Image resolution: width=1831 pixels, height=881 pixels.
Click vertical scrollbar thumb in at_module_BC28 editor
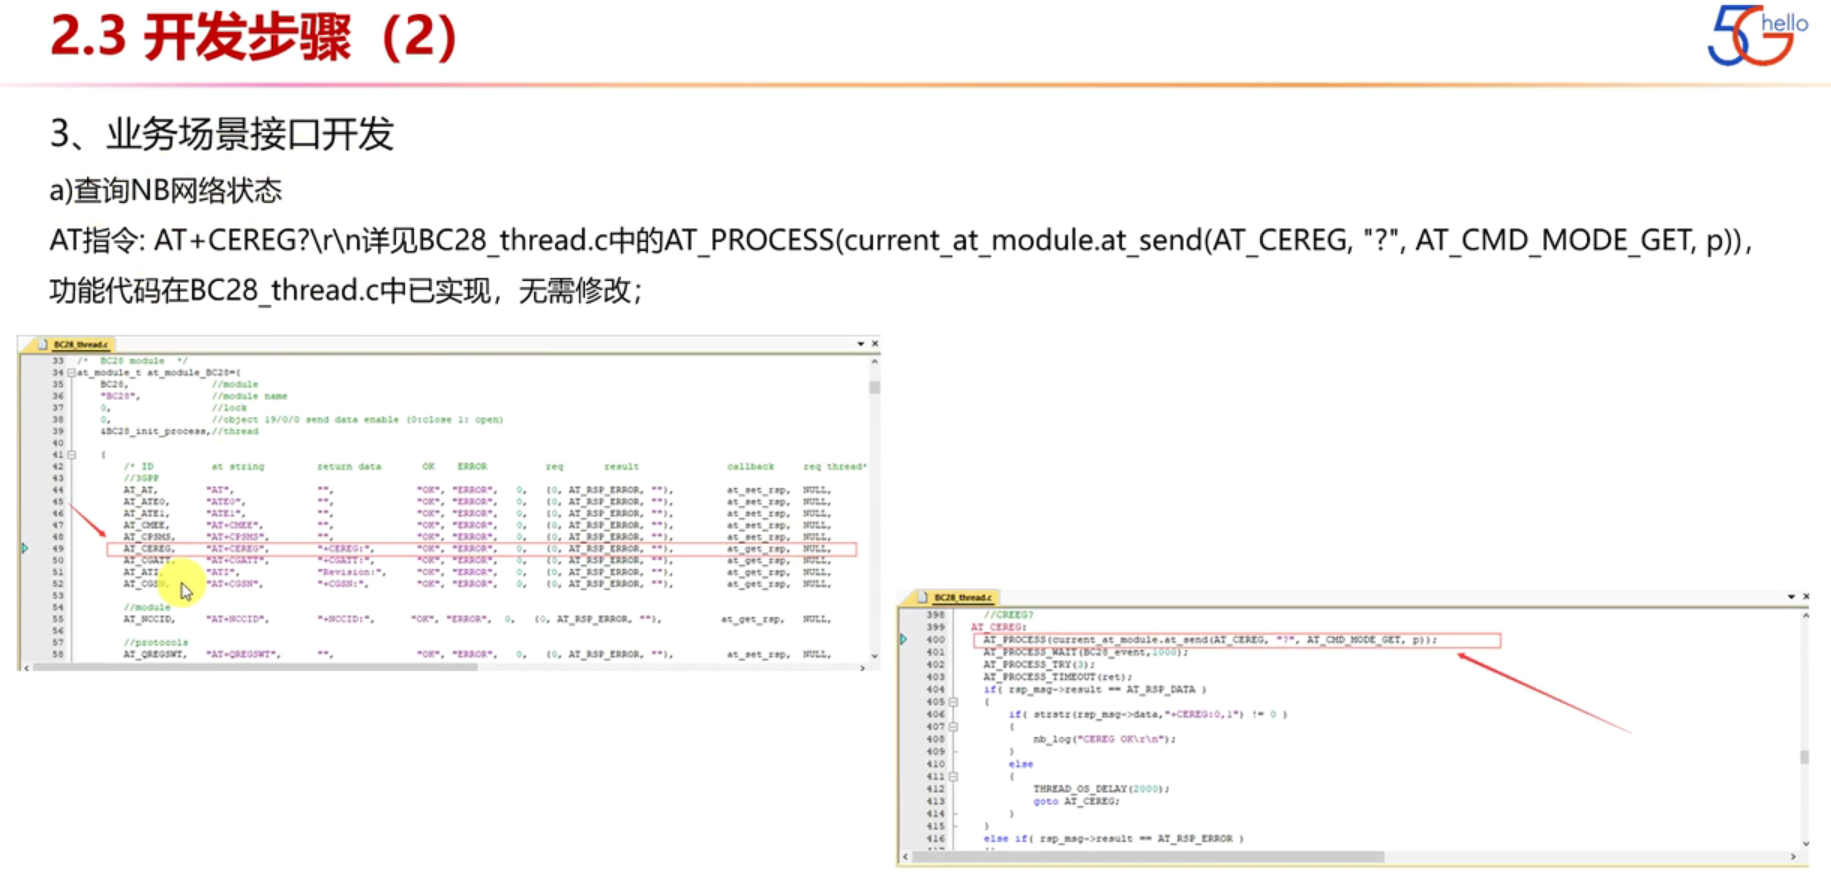coord(874,388)
